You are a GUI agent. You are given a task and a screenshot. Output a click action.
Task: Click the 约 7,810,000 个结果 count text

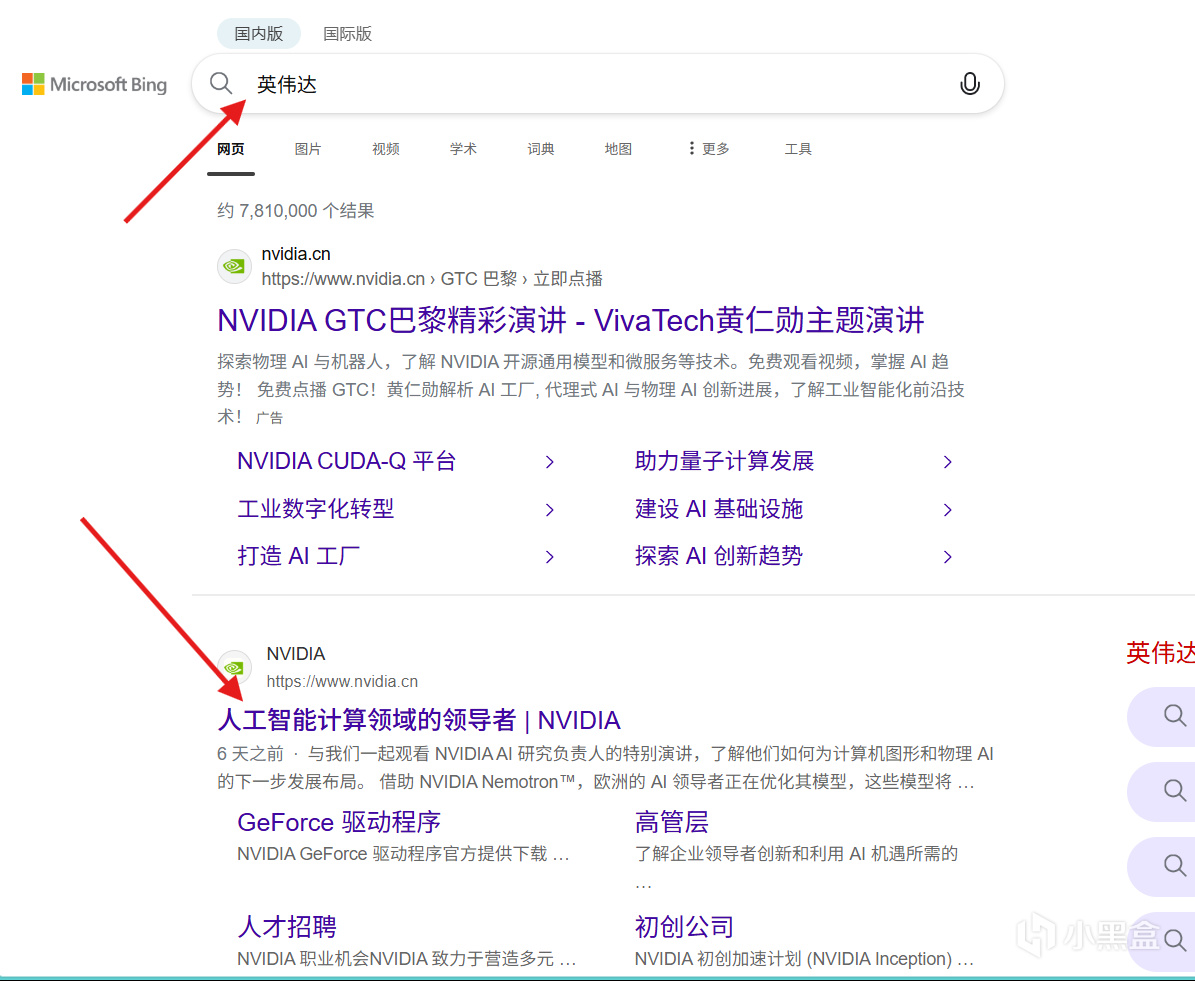(296, 211)
